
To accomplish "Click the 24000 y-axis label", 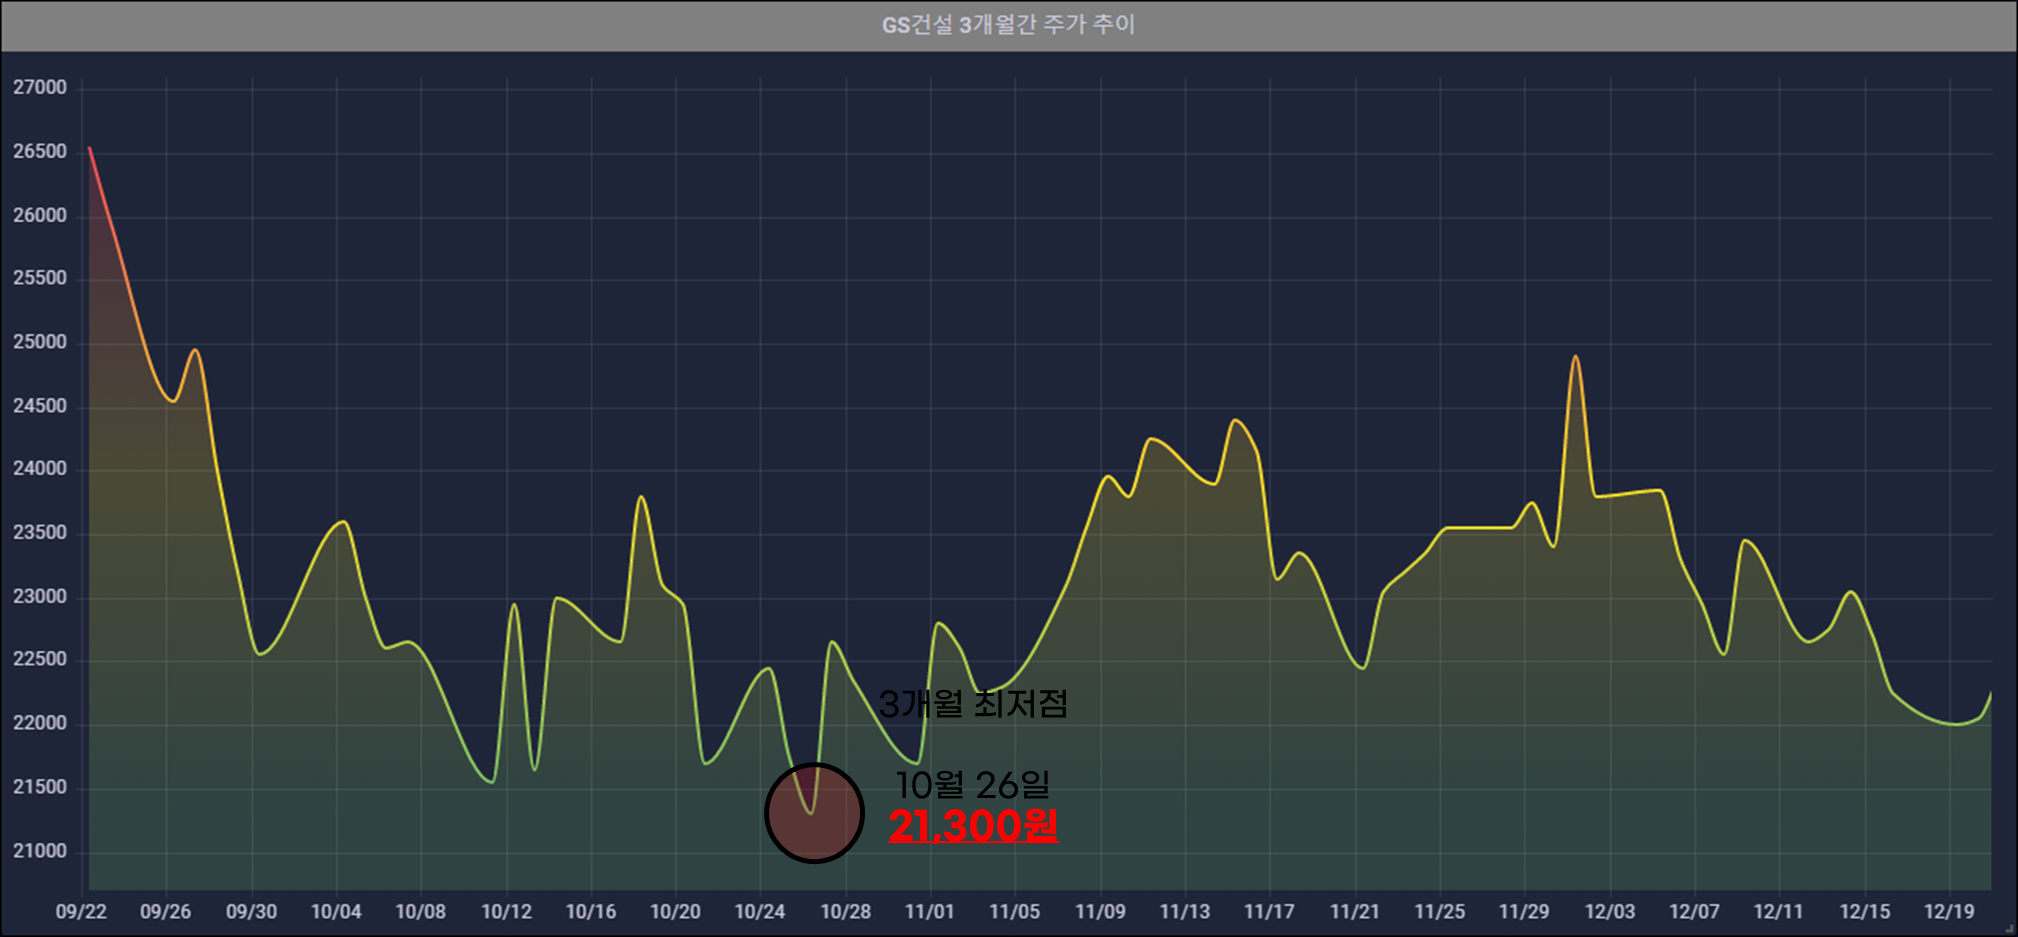I will tap(40, 469).
